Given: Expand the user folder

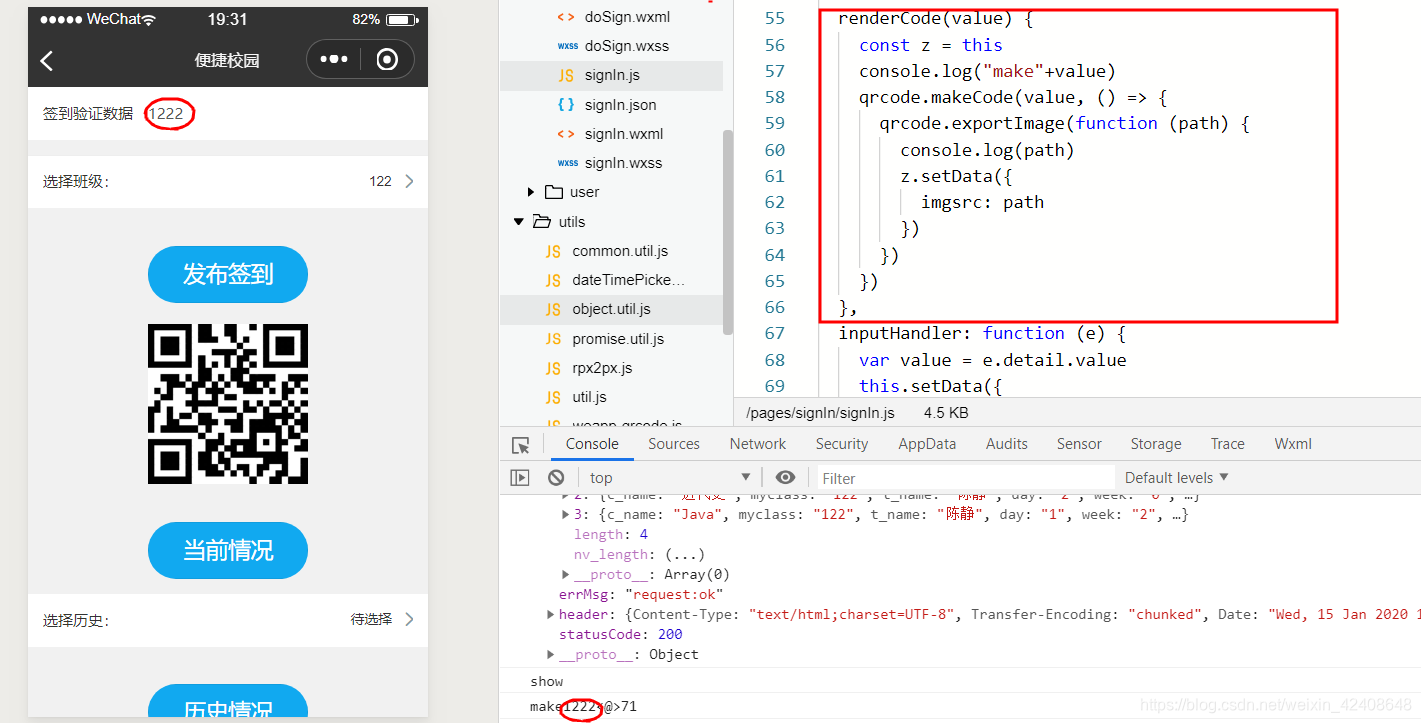Looking at the screenshot, I should point(531,192).
